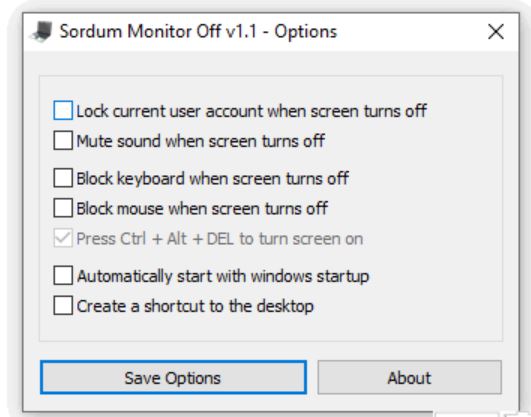Enable Lock current user account checkbox

[x=63, y=110]
